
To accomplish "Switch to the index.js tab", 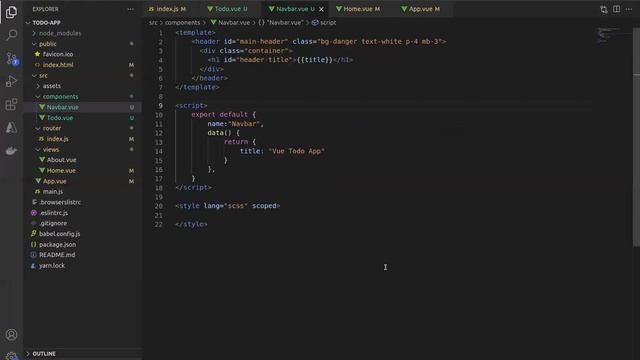I will coord(167,9).
